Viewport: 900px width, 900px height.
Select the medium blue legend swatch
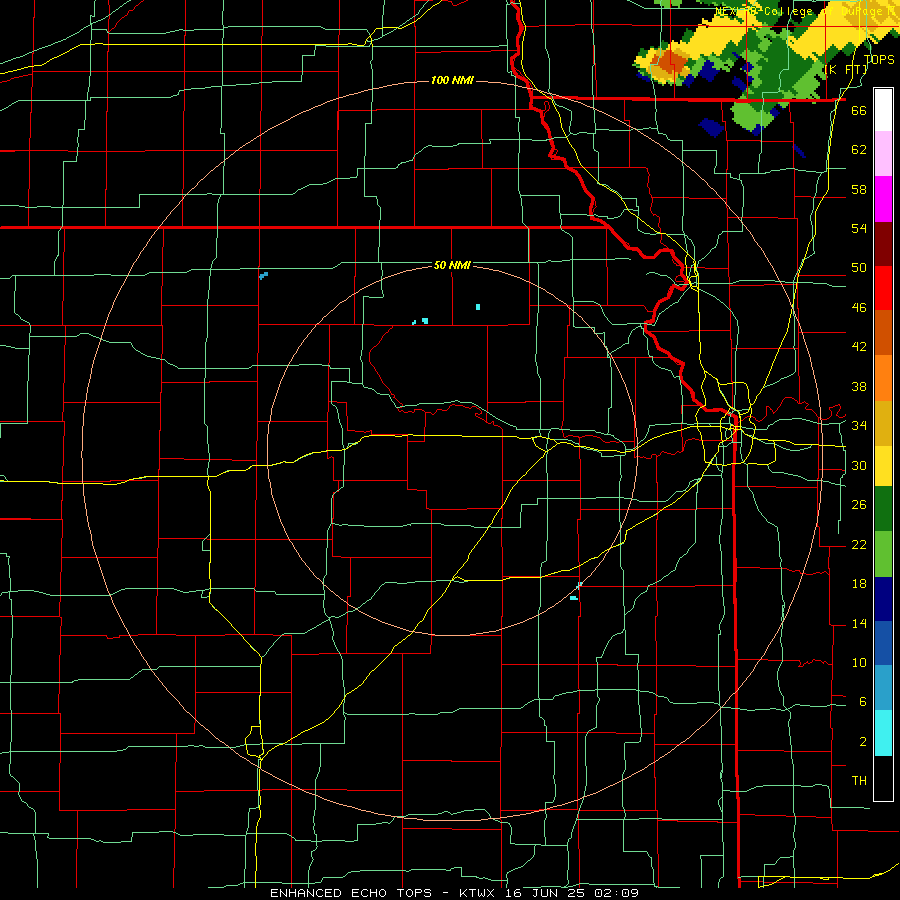coord(883,643)
